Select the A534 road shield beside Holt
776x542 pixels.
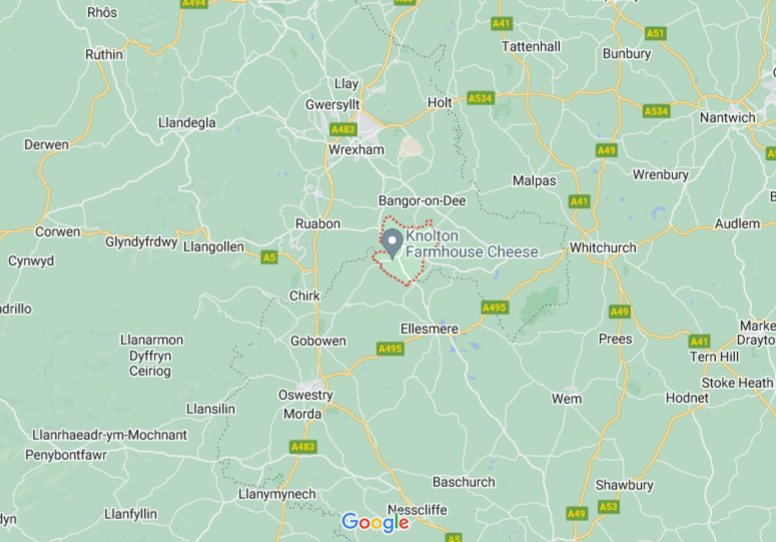481,98
